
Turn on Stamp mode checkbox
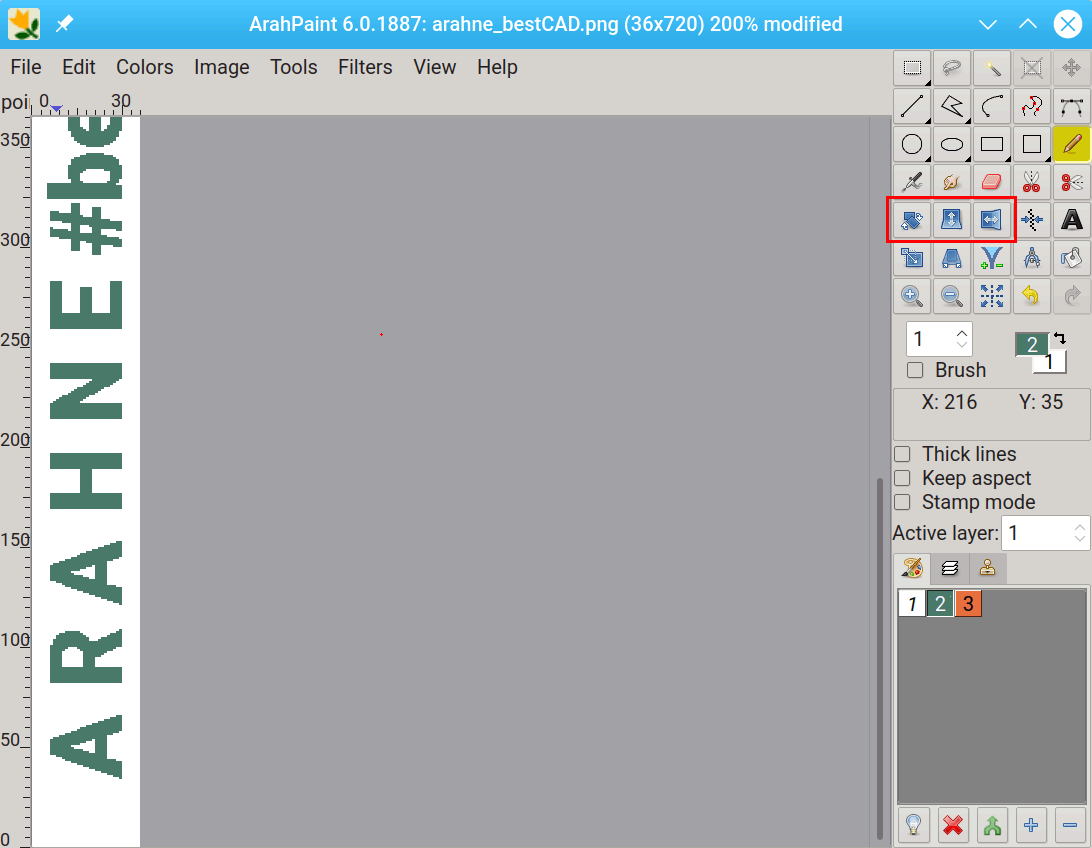click(x=903, y=502)
